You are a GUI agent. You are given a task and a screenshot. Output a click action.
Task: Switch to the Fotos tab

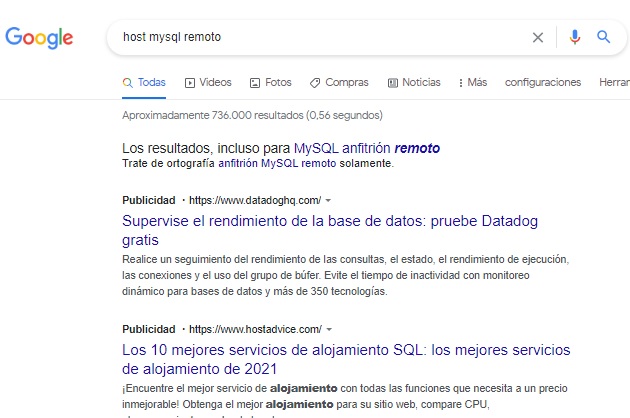(x=271, y=82)
